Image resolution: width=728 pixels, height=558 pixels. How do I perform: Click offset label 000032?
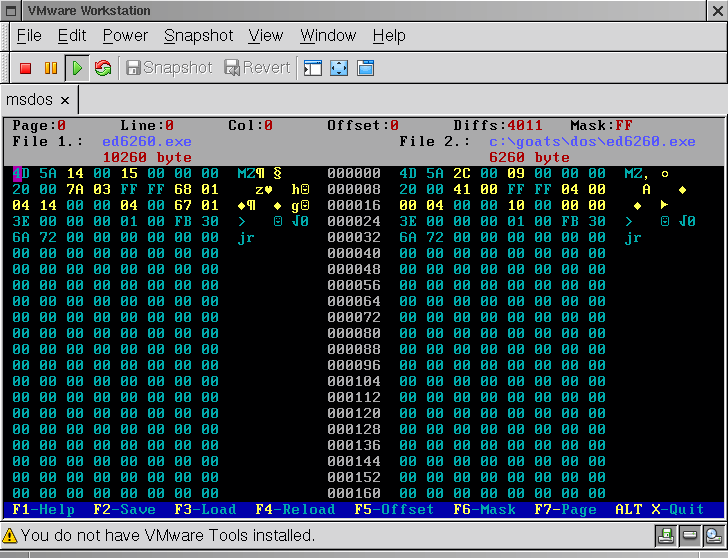(354, 237)
